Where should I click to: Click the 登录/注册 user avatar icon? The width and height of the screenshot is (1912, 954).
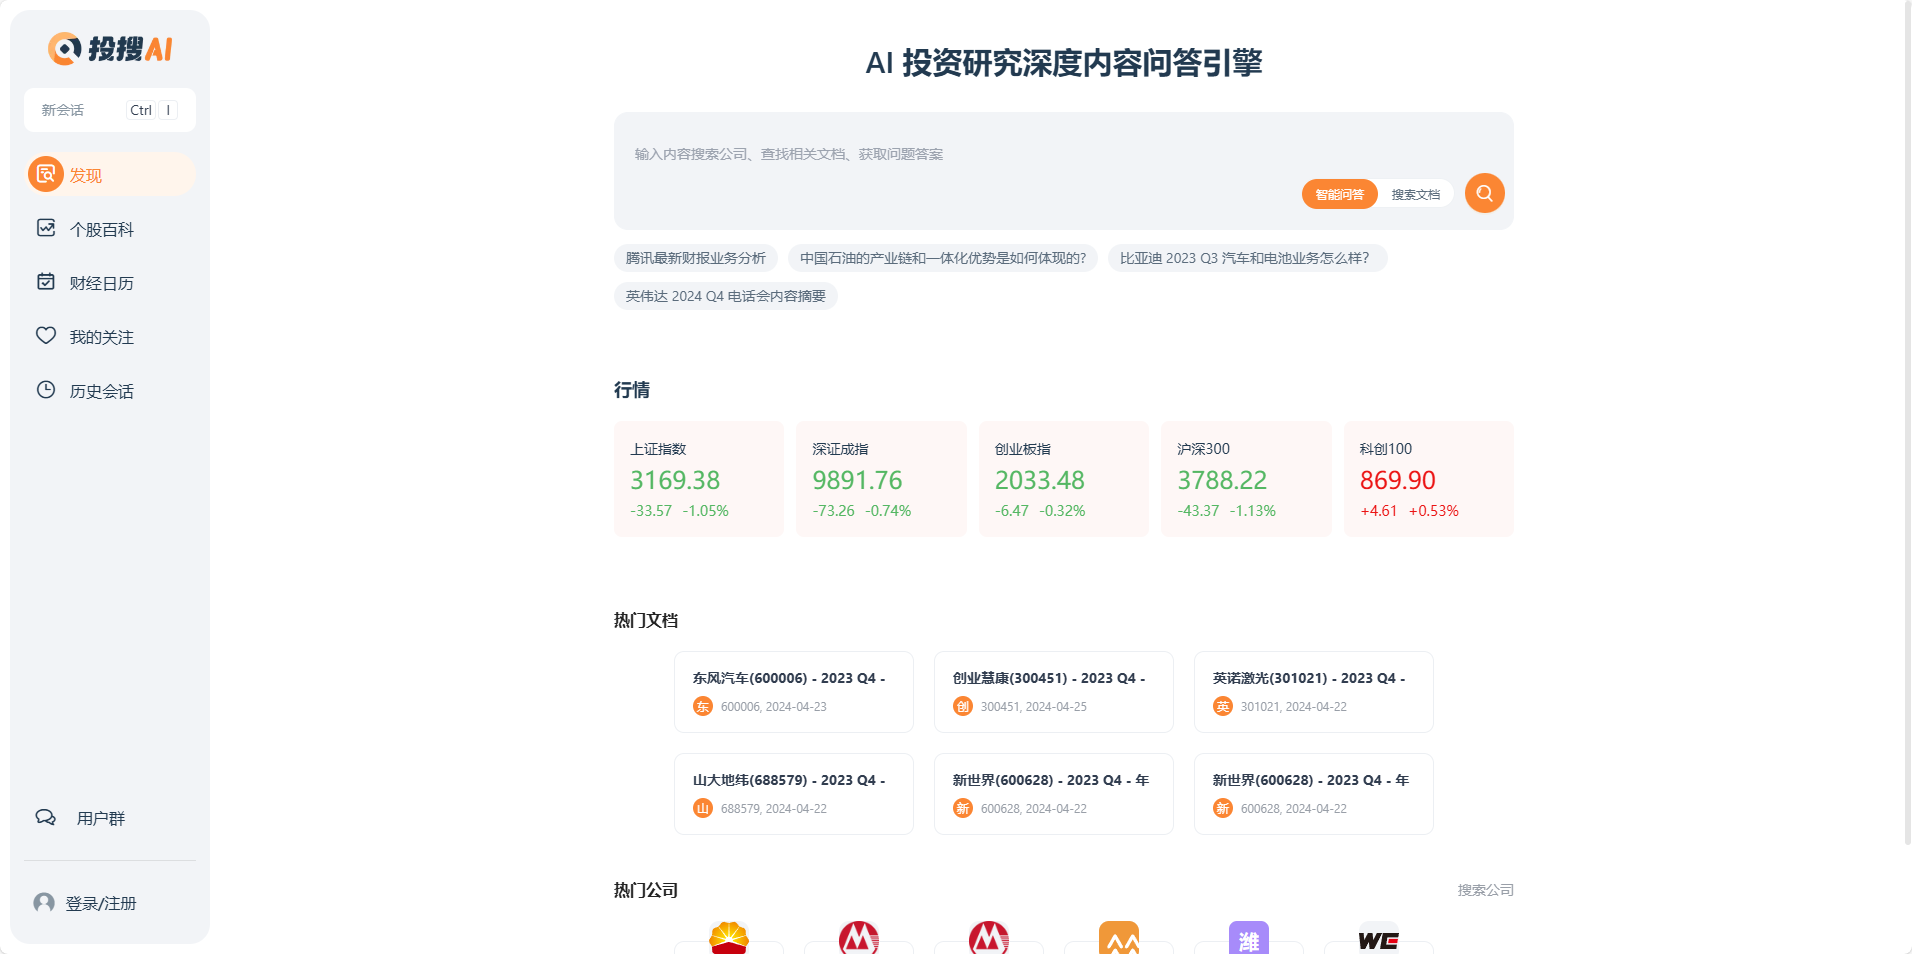pyautogui.click(x=44, y=903)
